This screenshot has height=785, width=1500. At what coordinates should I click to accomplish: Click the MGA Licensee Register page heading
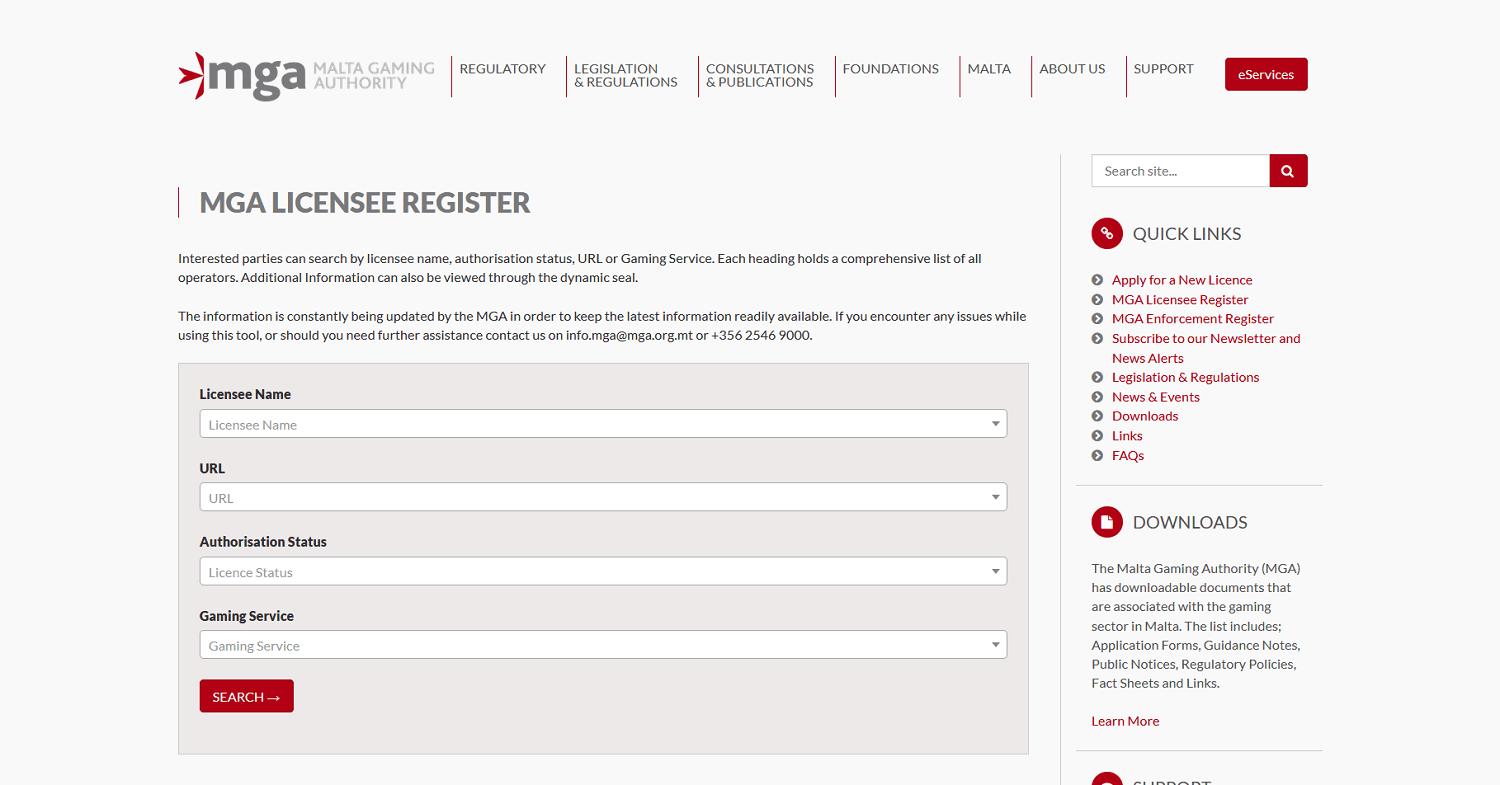click(x=365, y=203)
